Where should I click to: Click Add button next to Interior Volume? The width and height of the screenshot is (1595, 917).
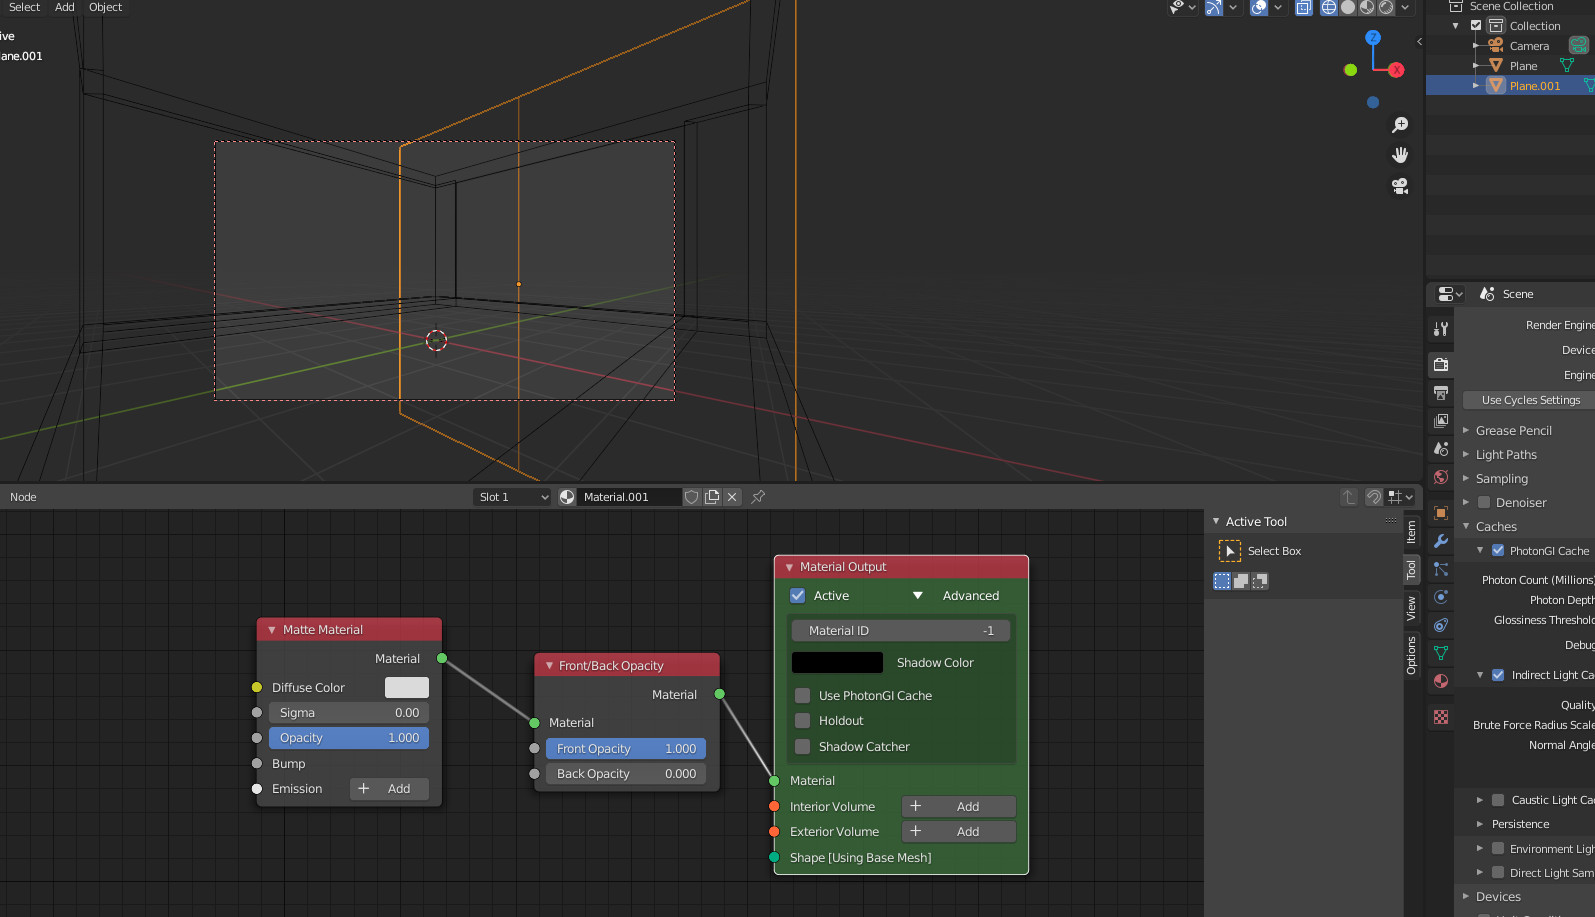958,807
